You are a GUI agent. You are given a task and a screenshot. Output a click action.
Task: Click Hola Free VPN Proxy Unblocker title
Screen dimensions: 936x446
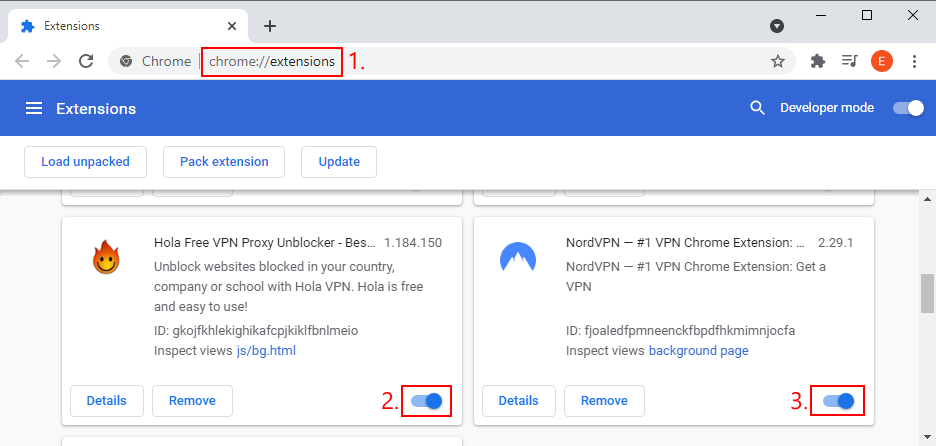(x=266, y=243)
